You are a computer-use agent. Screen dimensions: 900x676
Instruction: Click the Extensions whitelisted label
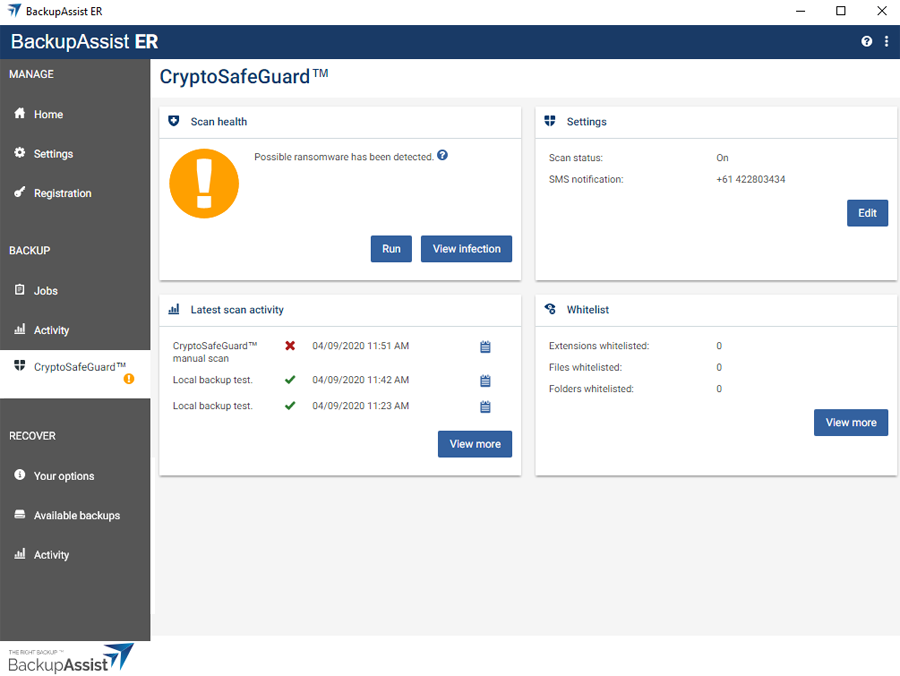pyautogui.click(x=599, y=345)
